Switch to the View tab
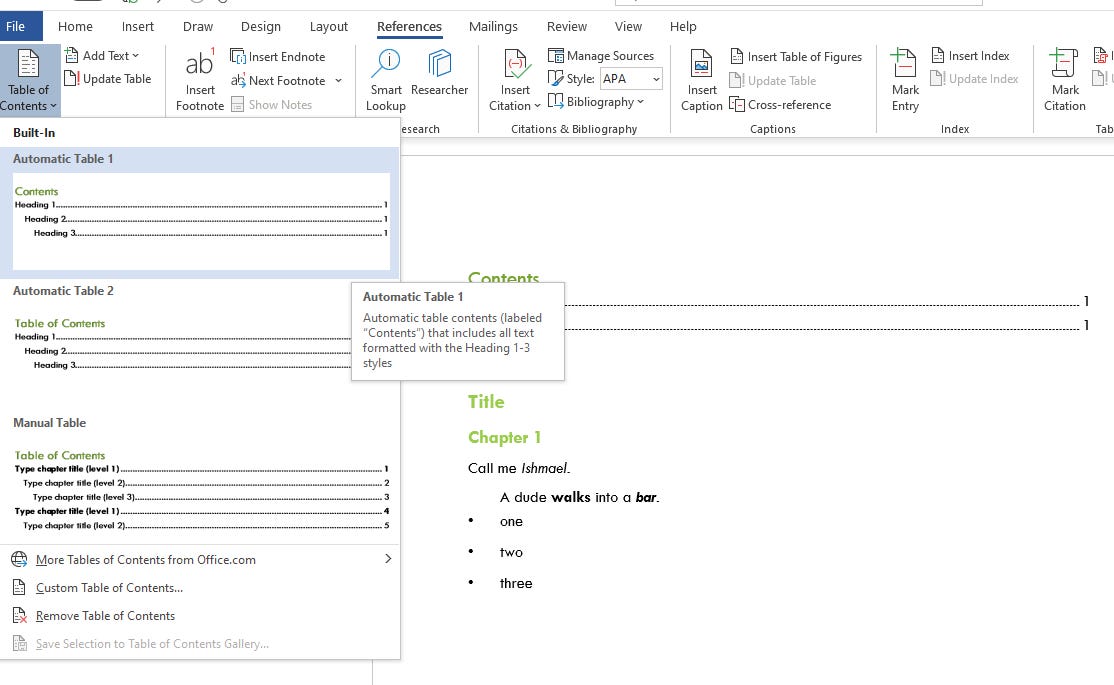This screenshot has height=685, width=1114. tap(628, 26)
